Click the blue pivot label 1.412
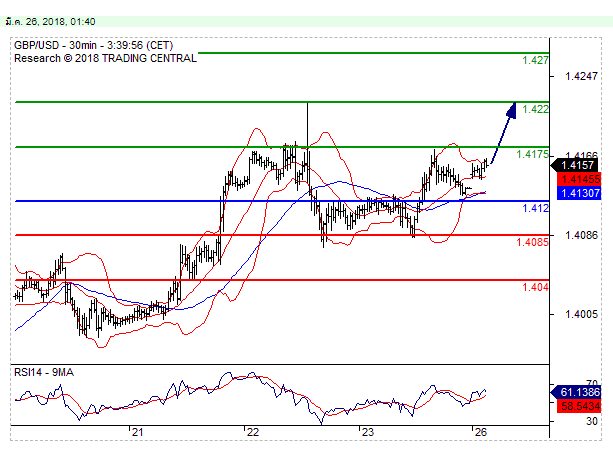The image size is (613, 453). (x=535, y=208)
